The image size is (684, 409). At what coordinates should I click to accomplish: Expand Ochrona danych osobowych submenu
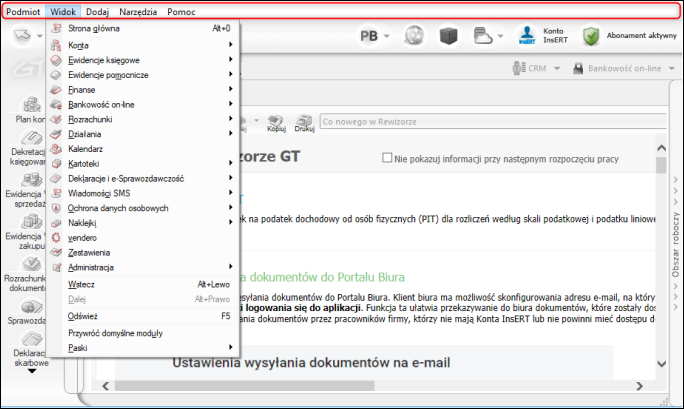tap(230, 208)
